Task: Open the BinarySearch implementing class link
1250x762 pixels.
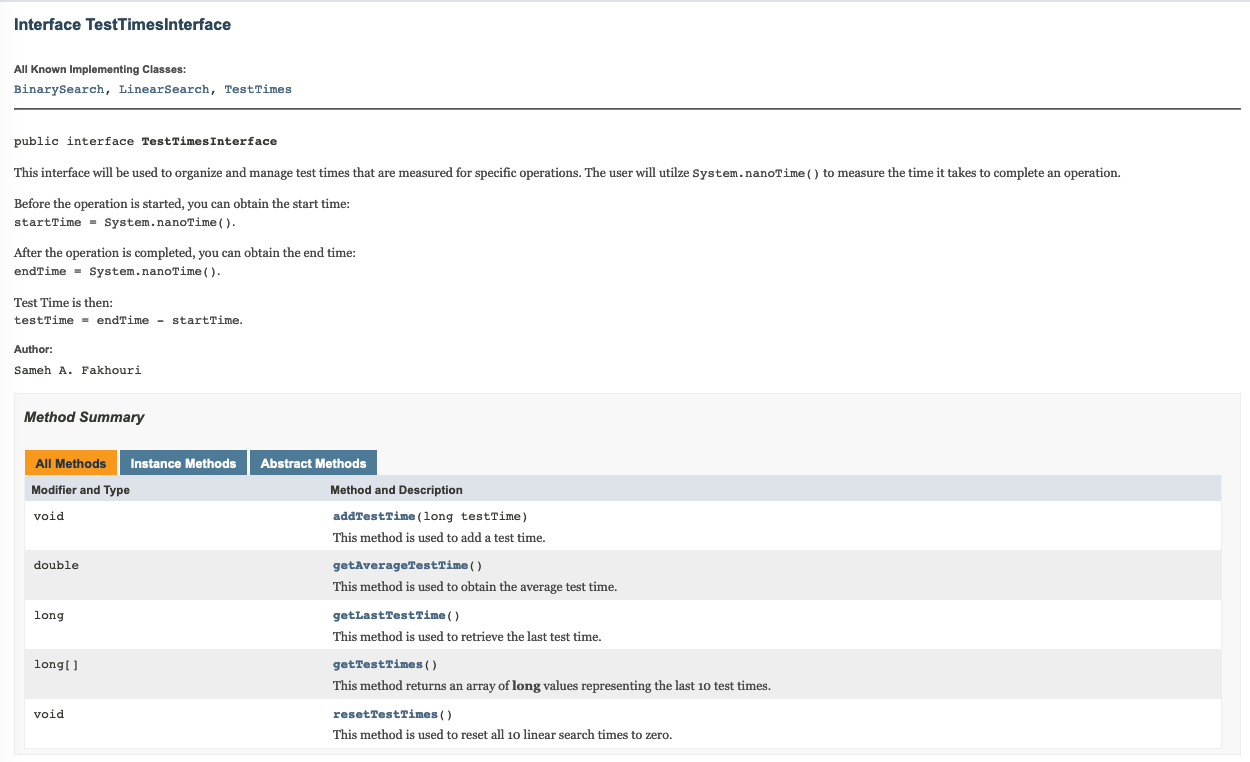Action: tap(59, 89)
